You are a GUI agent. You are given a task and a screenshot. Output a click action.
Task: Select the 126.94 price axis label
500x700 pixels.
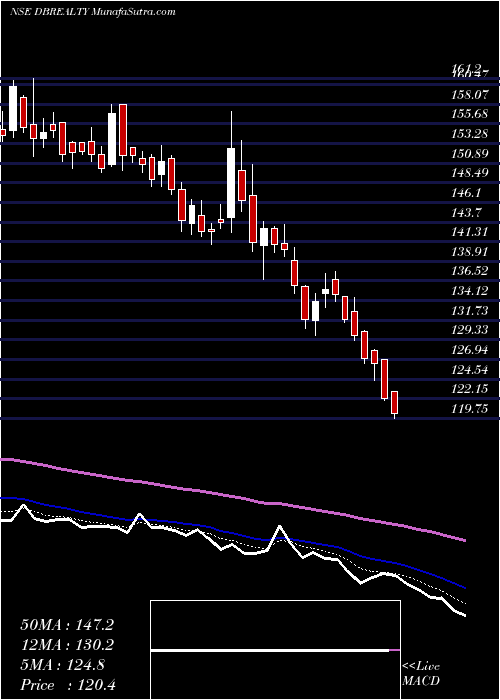click(x=470, y=350)
